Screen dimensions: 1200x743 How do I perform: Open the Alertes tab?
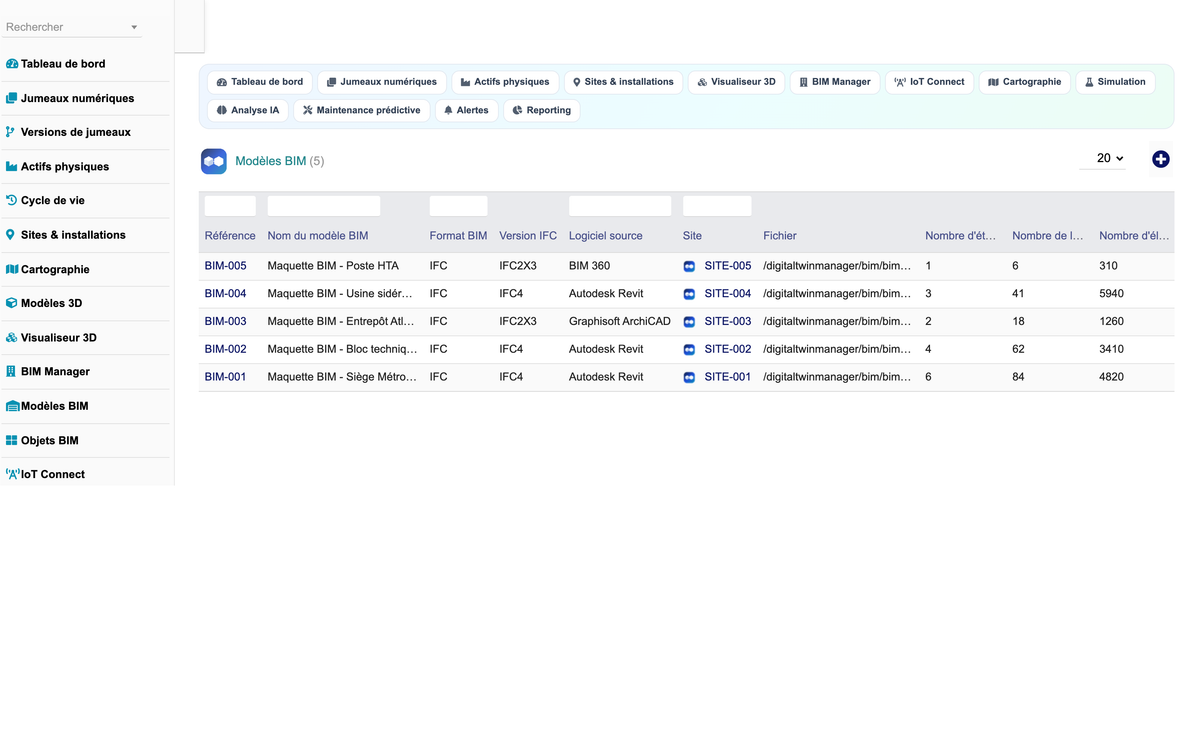pyautogui.click(x=467, y=110)
